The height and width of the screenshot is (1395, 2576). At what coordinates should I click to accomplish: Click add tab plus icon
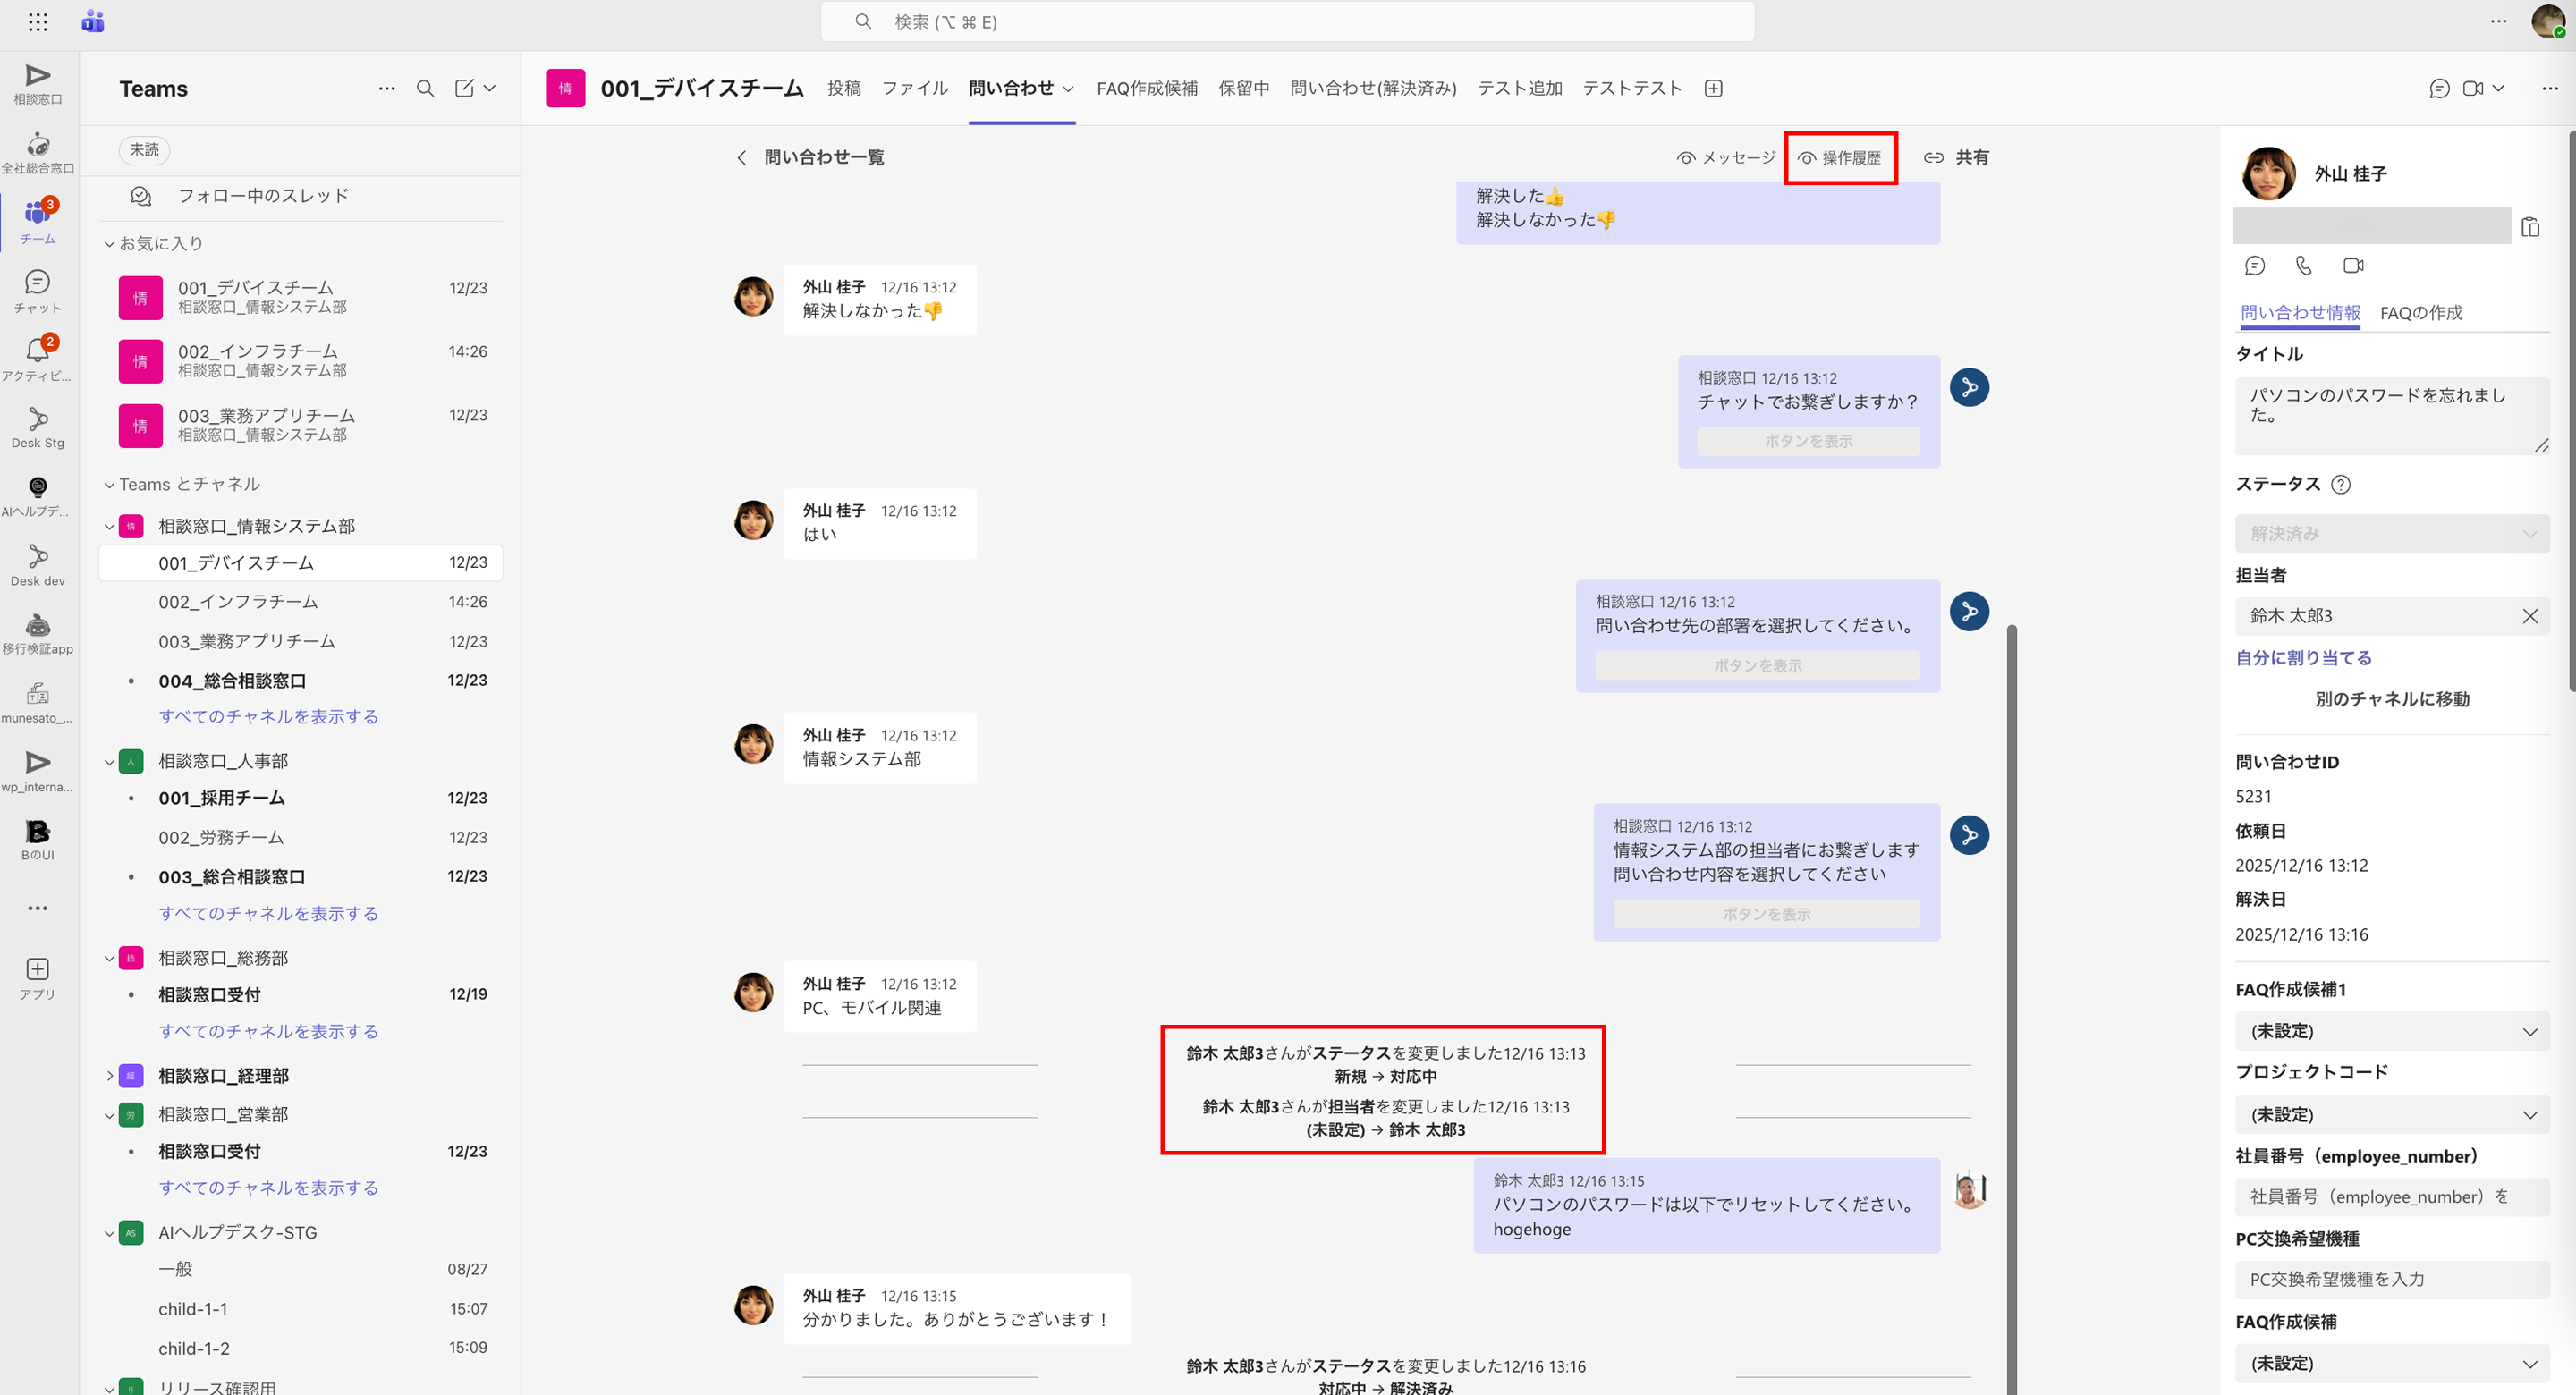(x=1713, y=88)
